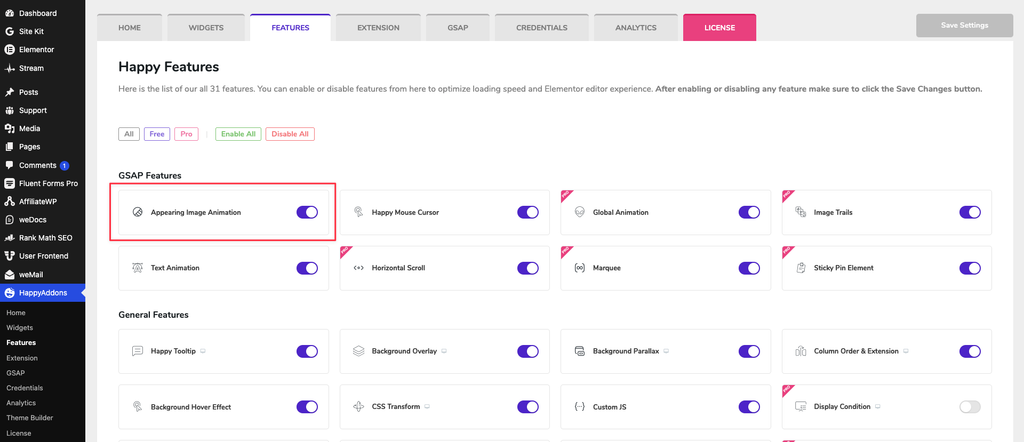Image resolution: width=1024 pixels, height=442 pixels.
Task: Open Theme Builder in HappyAddons submenu
Action: tap(29, 418)
